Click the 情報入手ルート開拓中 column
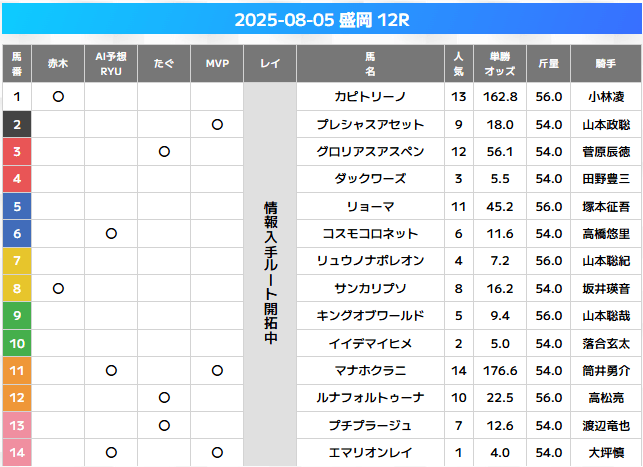643x467 pixels. coord(270,274)
